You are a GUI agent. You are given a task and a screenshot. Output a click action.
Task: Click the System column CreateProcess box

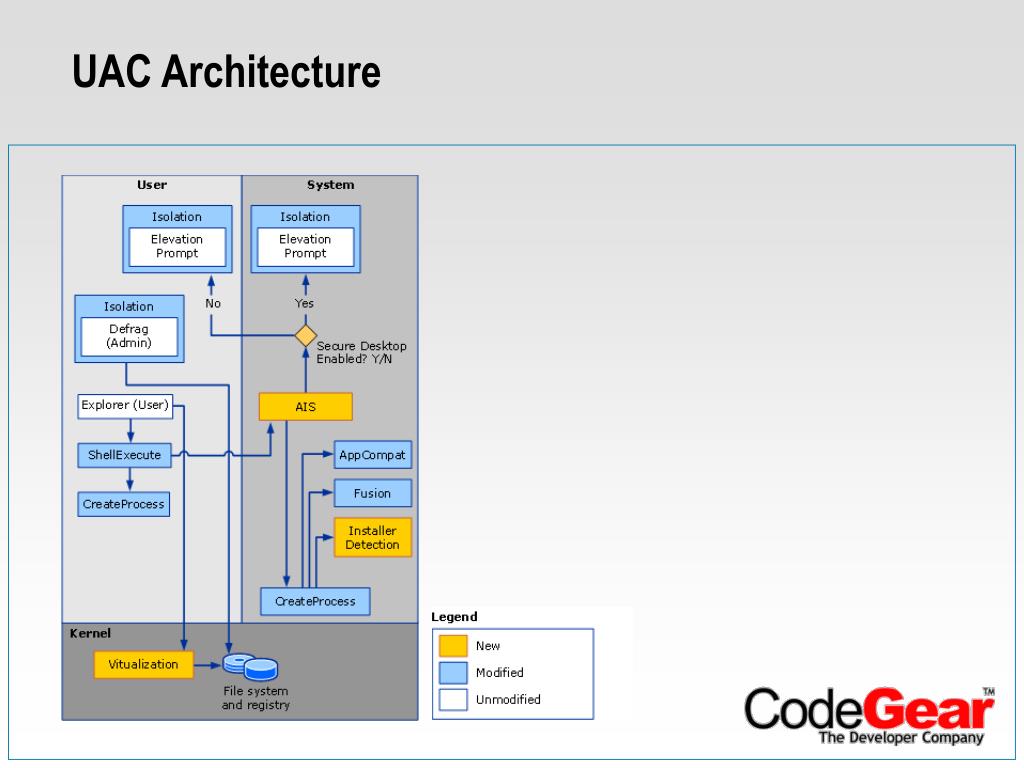pyautogui.click(x=315, y=601)
